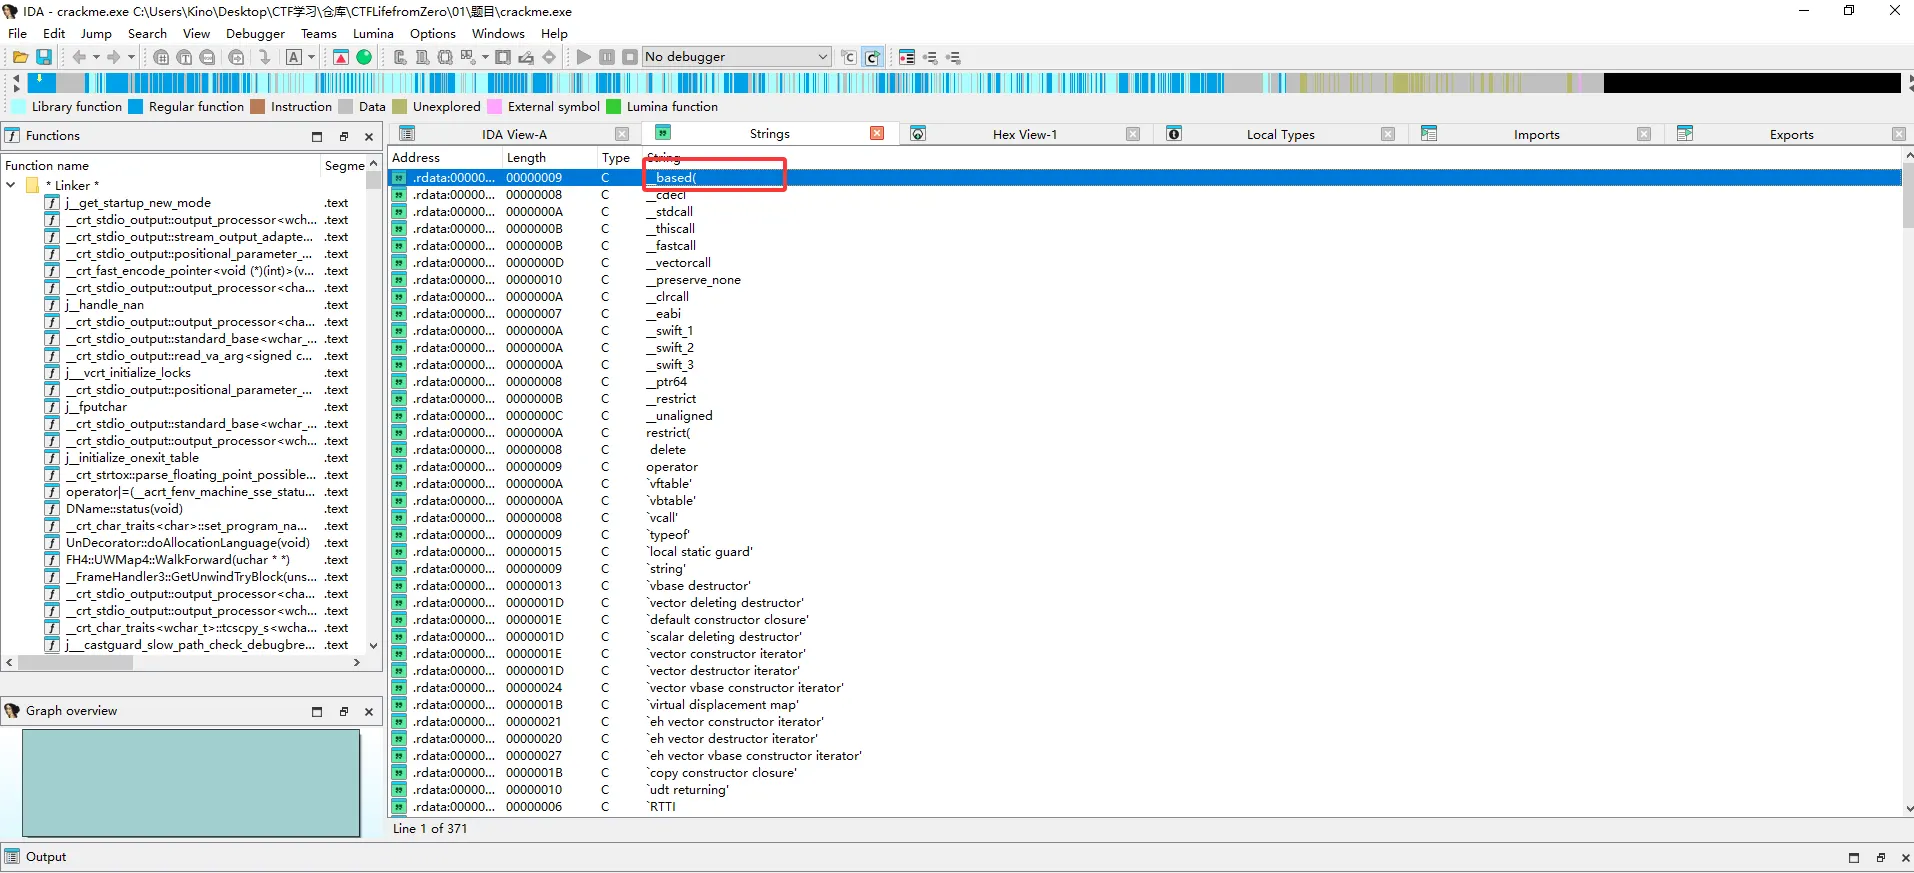Image resolution: width=1914 pixels, height=873 pixels.
Task: Select the DName::status(void) function
Action: click(x=124, y=509)
